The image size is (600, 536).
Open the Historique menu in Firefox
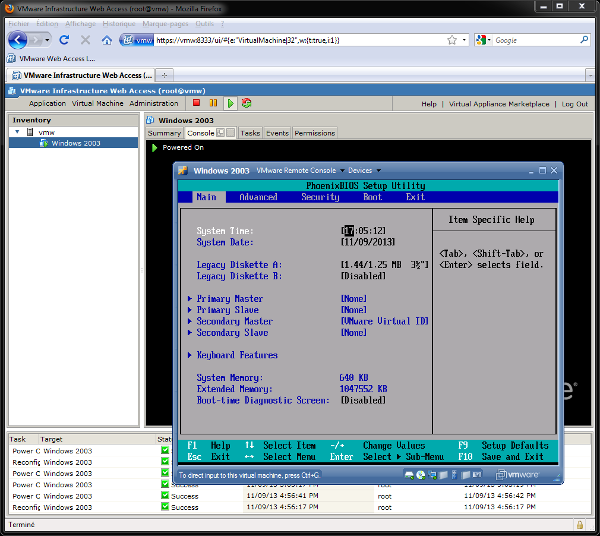(119, 24)
